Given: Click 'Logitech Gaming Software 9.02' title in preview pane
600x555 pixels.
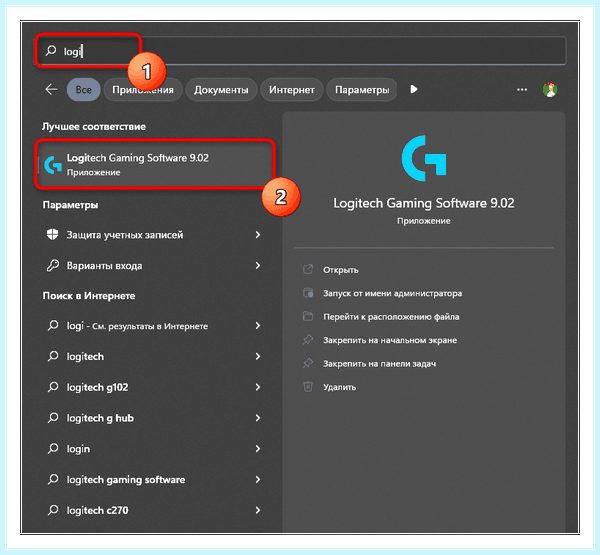Looking at the screenshot, I should click(424, 203).
